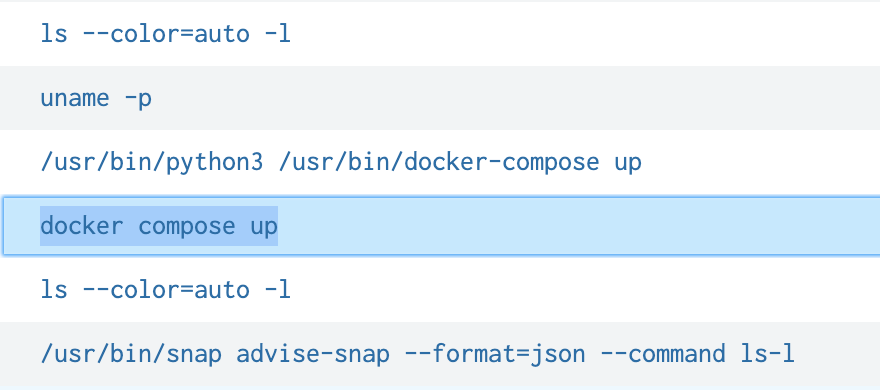
Task: Click "--command ls-l" text in snap row
Action: click(698, 354)
